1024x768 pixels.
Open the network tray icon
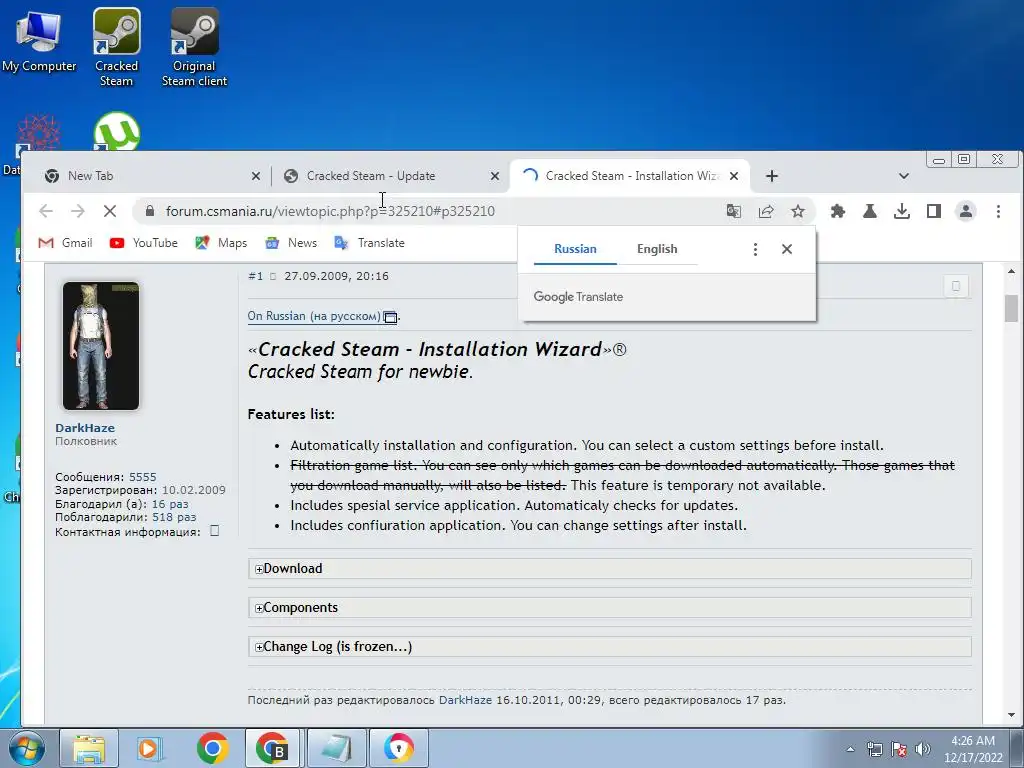[x=874, y=749]
